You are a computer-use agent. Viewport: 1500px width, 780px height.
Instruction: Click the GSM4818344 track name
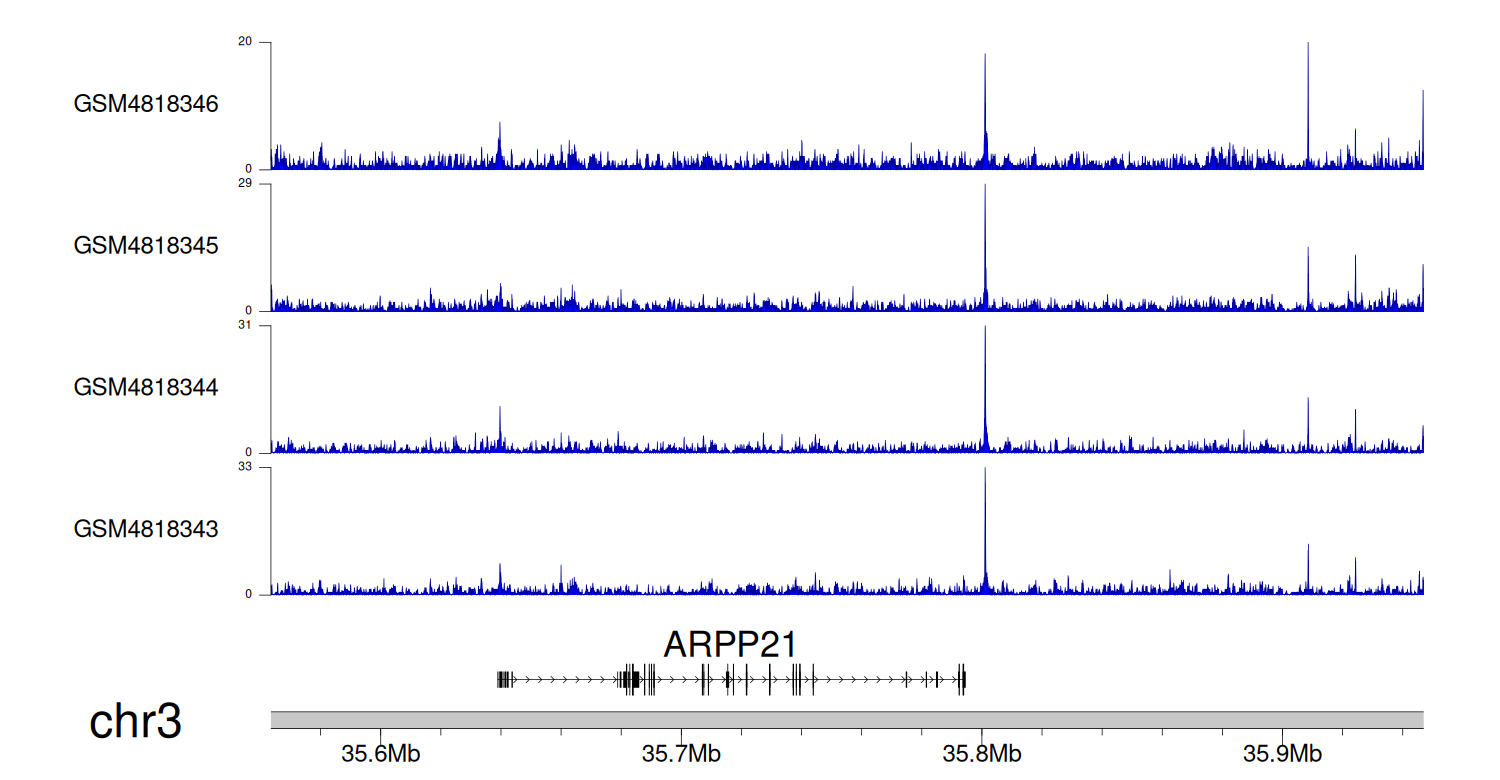(146, 387)
